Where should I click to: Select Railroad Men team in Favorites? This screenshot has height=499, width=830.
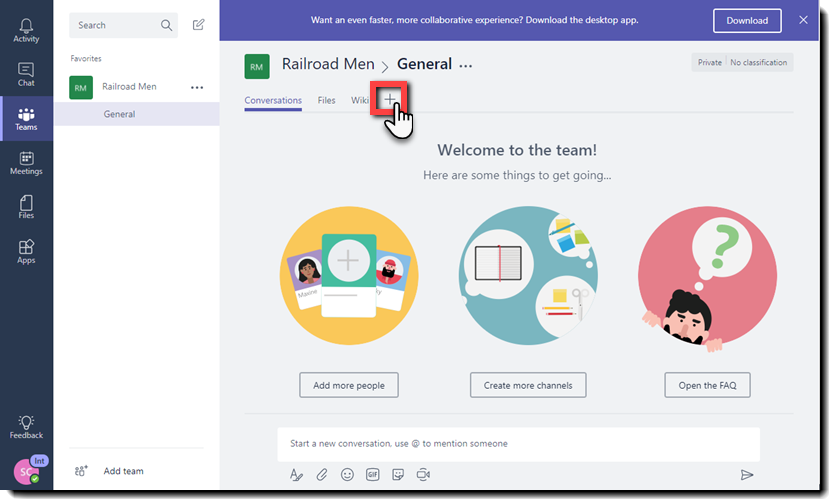129,87
